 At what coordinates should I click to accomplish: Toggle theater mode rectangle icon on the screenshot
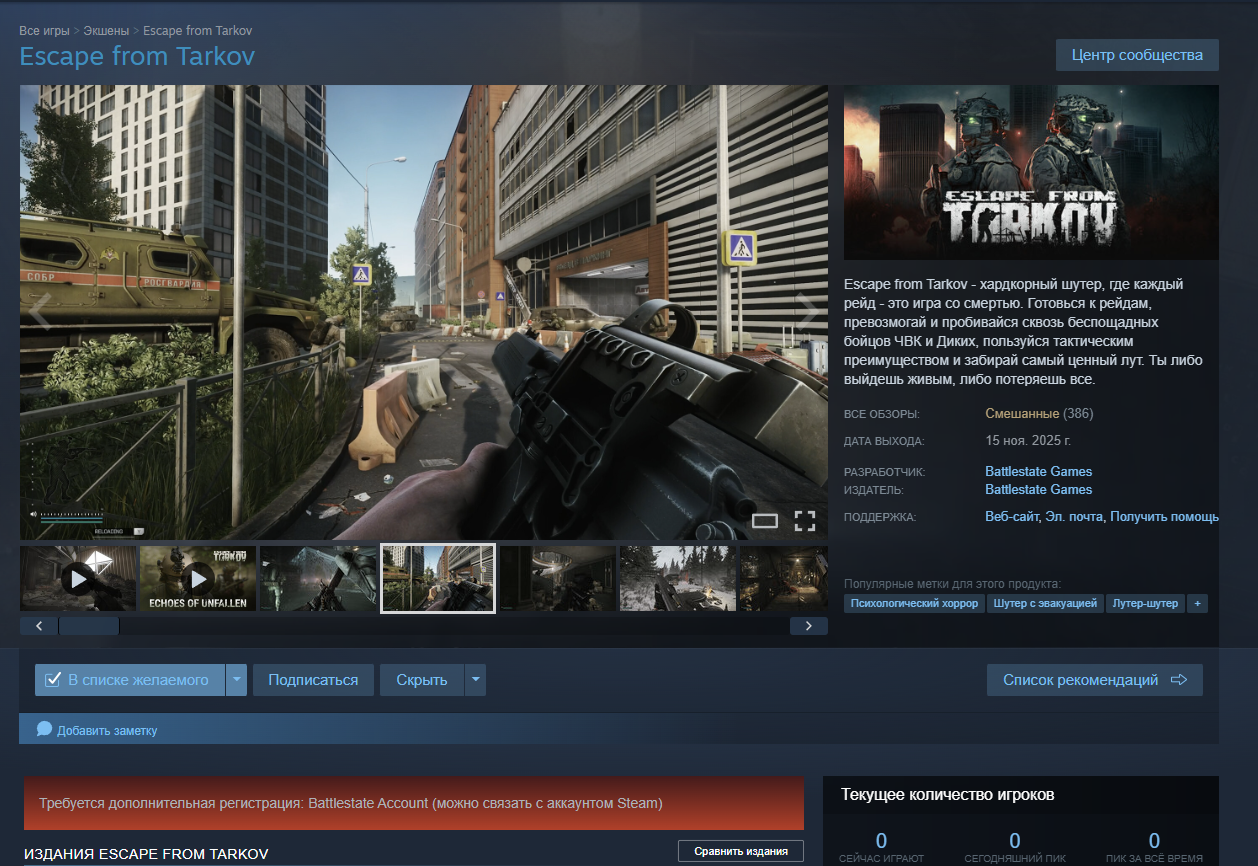[x=765, y=520]
